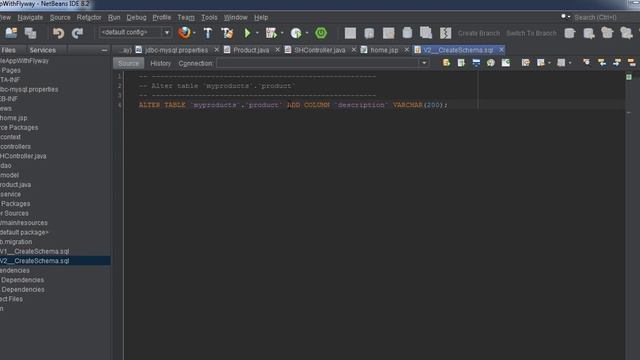Click the Open Project toolbar icon
The image size is (640, 360).
(x=11, y=33)
